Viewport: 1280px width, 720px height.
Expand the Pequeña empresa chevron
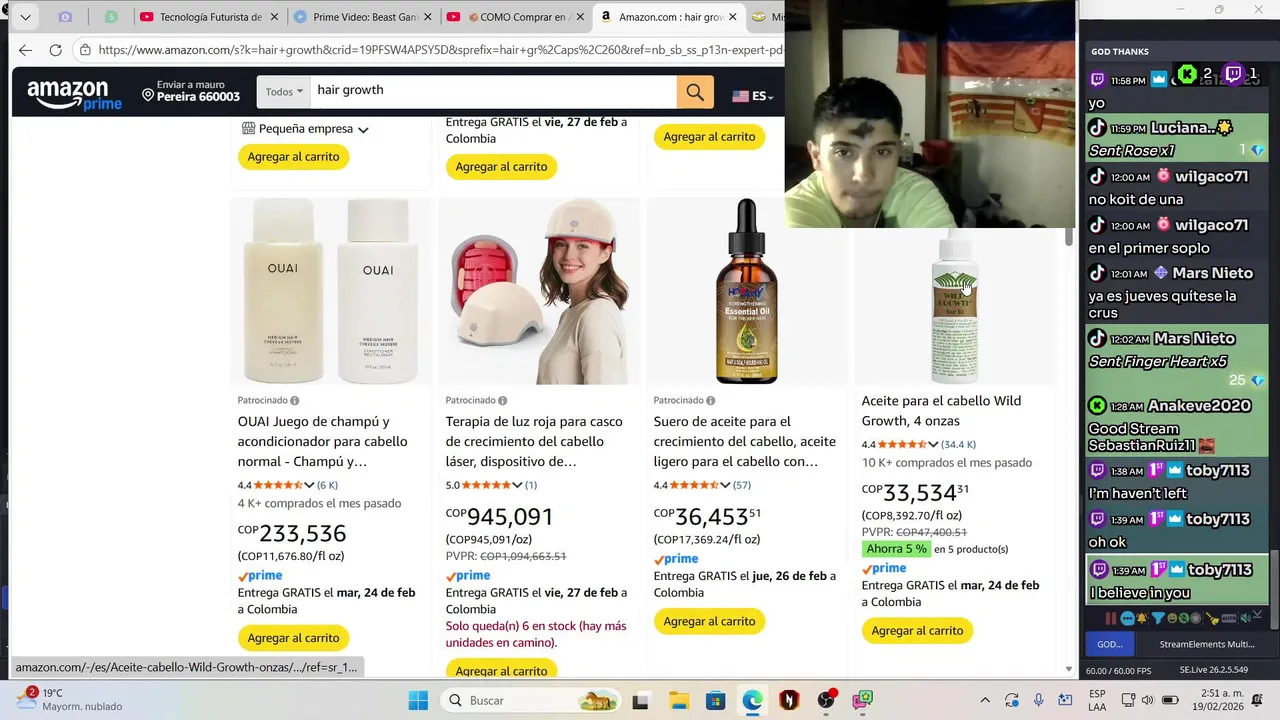(x=363, y=130)
